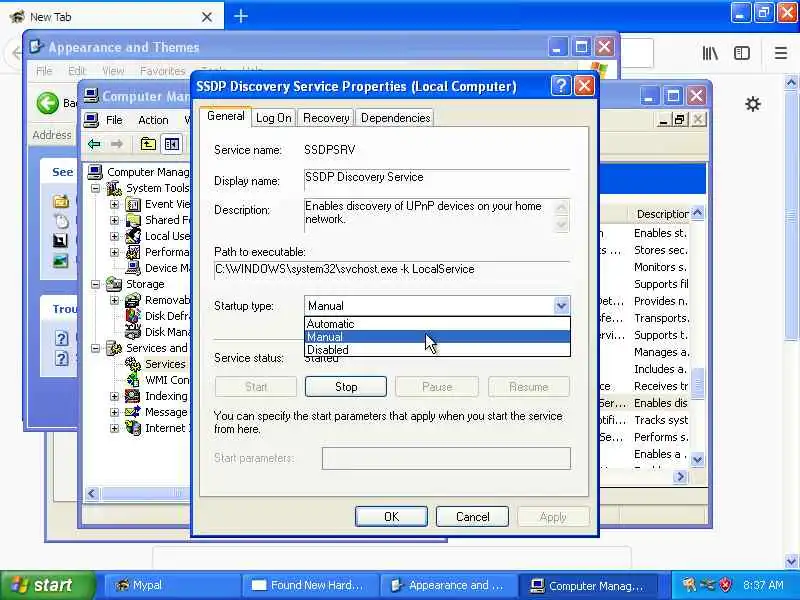Open File menu in Appearance and Themes
800x600 pixels.
click(x=44, y=71)
